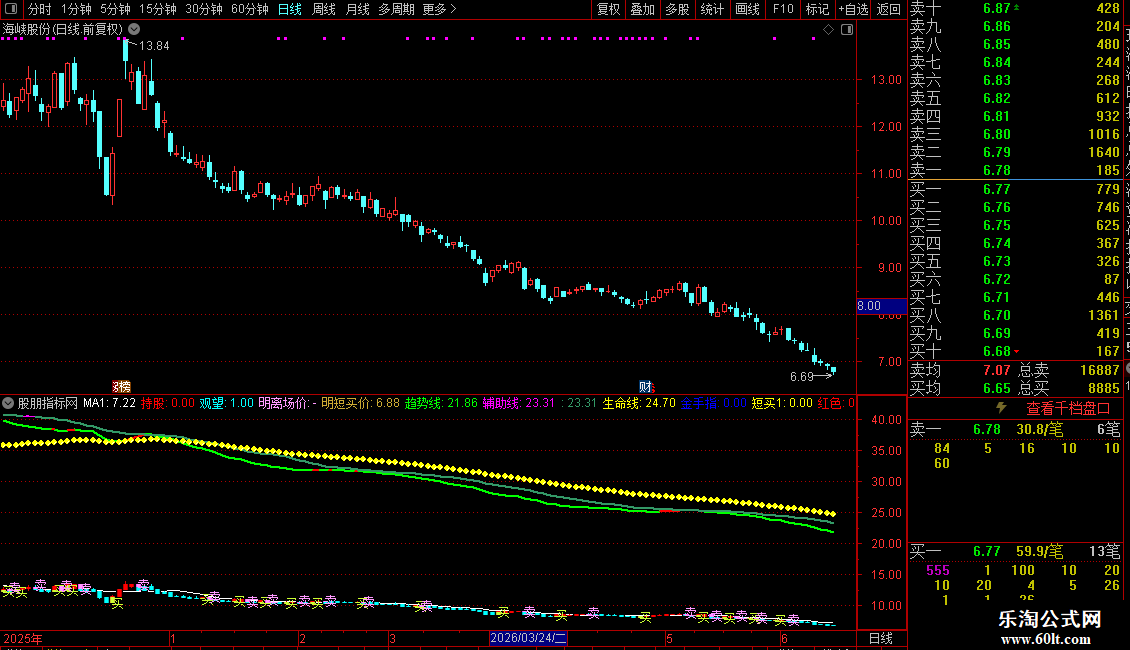Select the 5分钟 period tab
Screen dimensions: 1130x650
[x=115, y=9]
